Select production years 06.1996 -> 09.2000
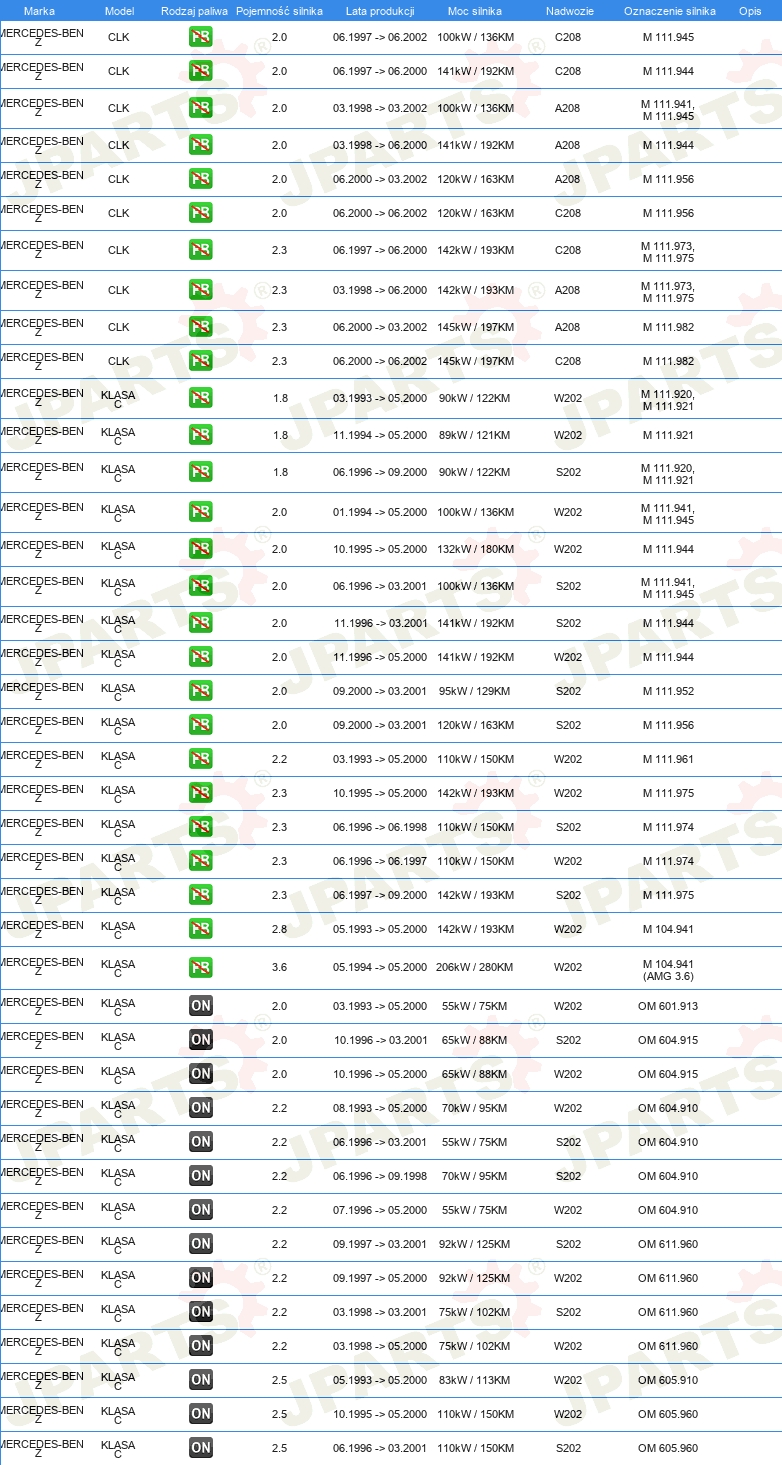Image resolution: width=782 pixels, height=1465 pixels. (380, 472)
